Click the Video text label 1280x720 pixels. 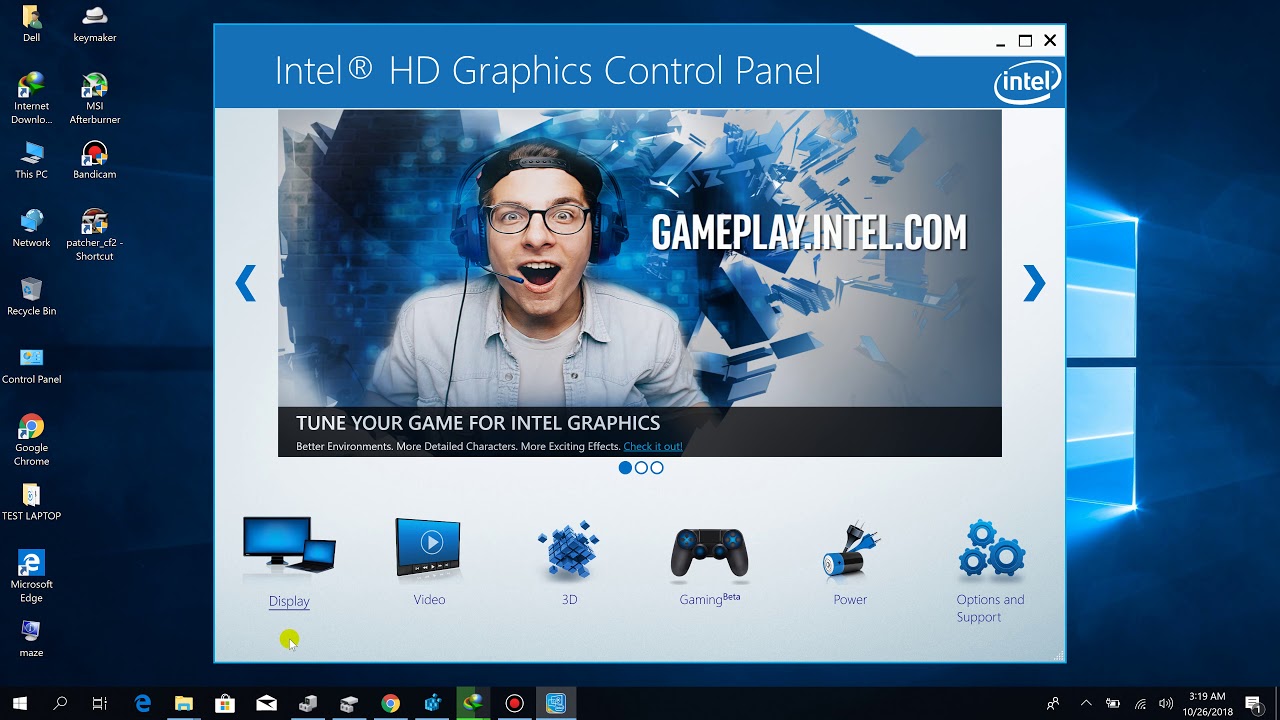[429, 600]
